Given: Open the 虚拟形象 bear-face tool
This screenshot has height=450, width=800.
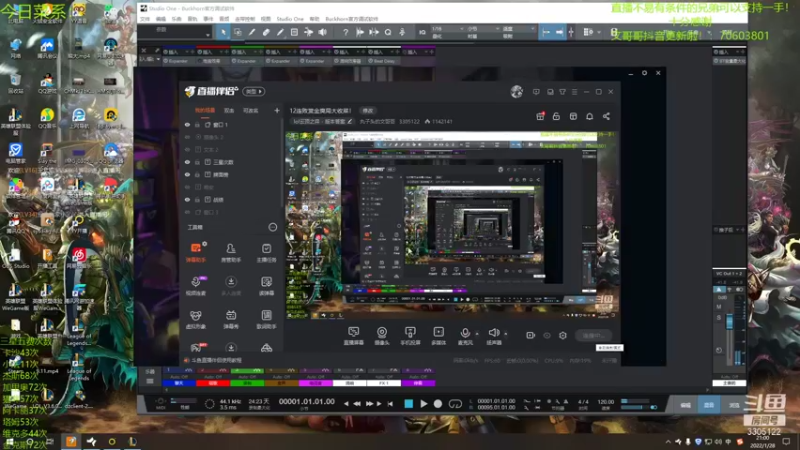Looking at the screenshot, I should (x=196, y=319).
